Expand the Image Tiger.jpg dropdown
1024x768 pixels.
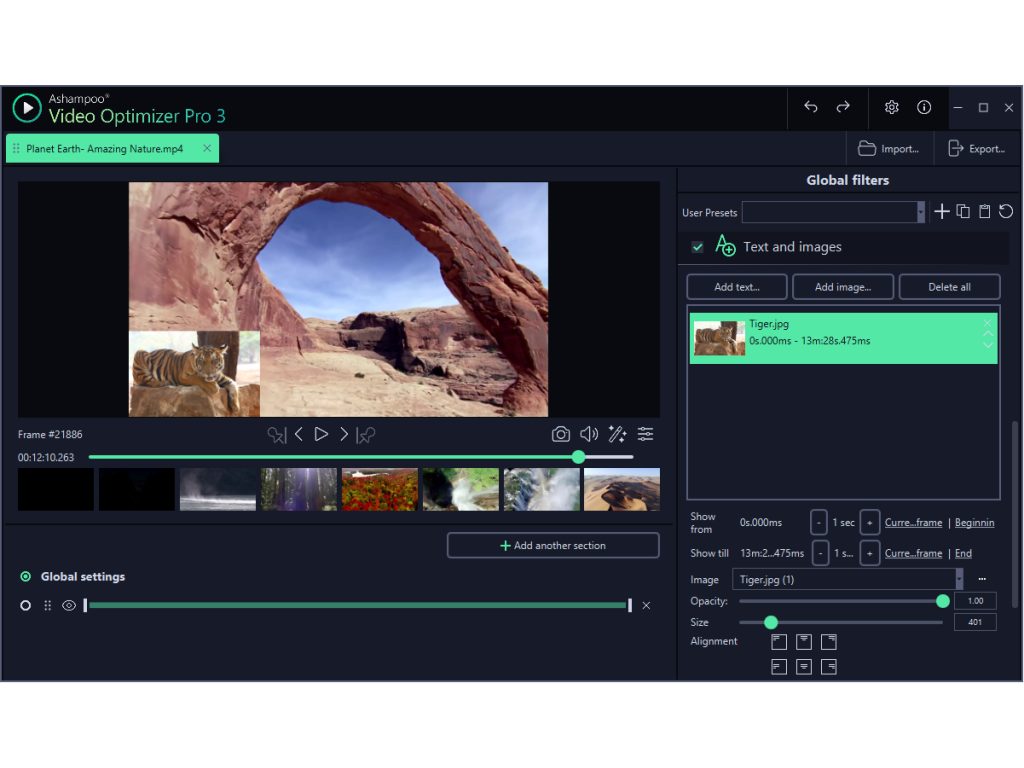(x=959, y=579)
